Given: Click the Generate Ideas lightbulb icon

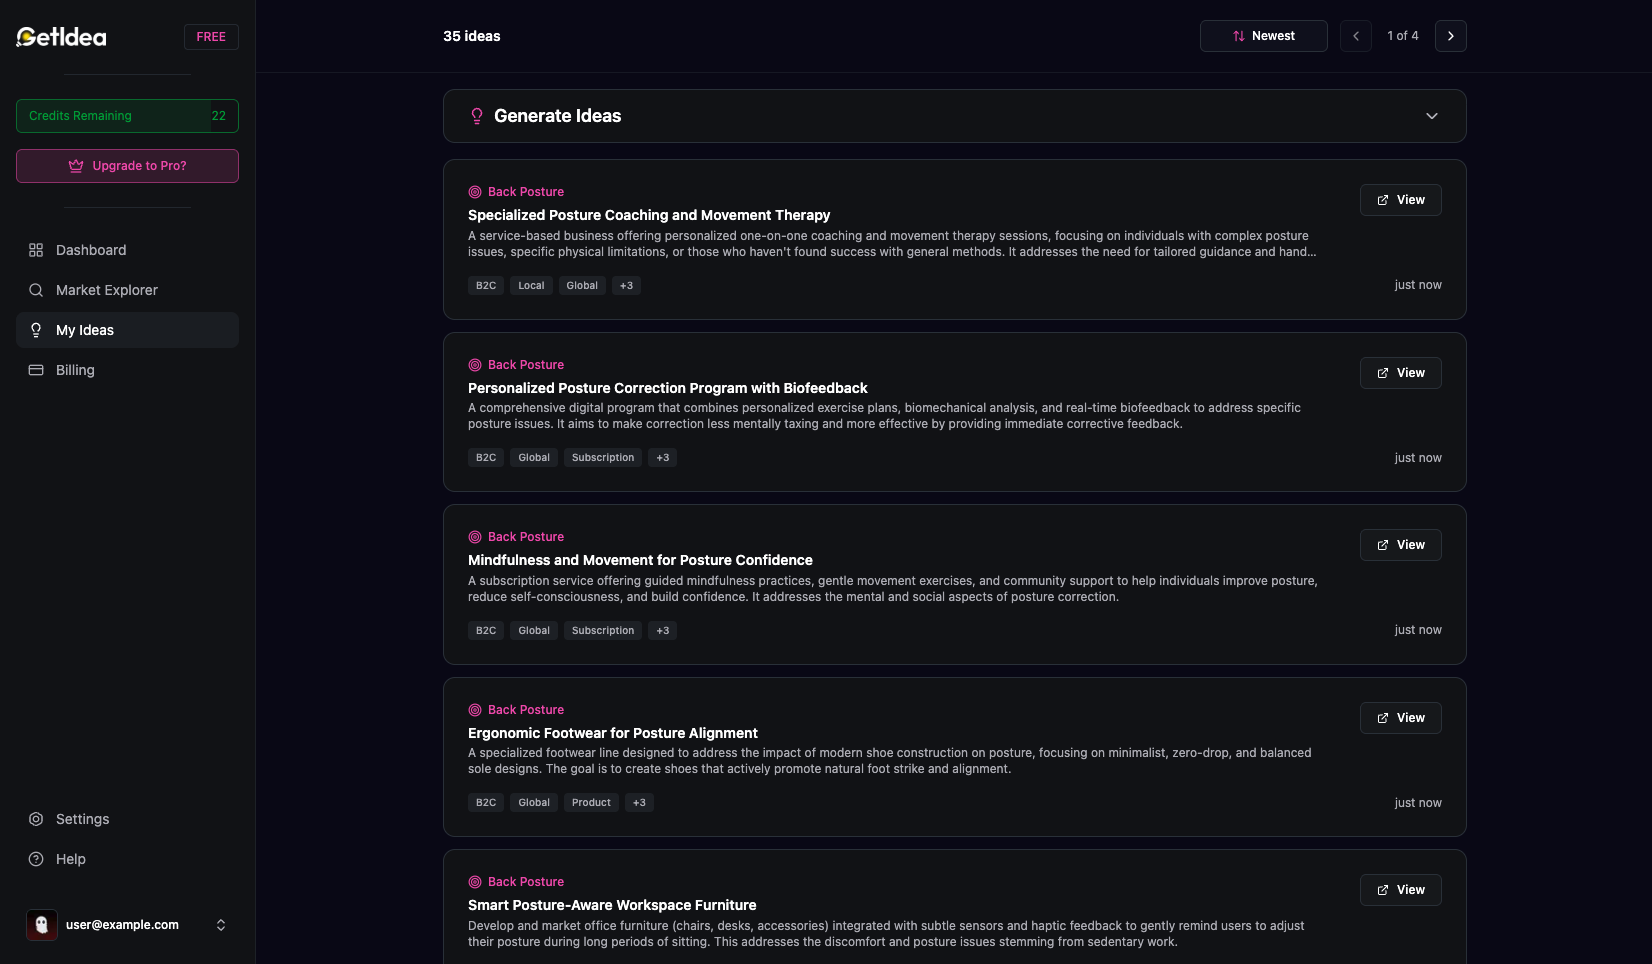Looking at the screenshot, I should (x=476, y=116).
